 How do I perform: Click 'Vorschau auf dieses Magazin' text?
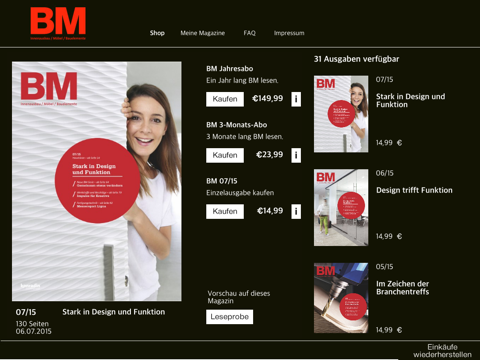click(239, 297)
